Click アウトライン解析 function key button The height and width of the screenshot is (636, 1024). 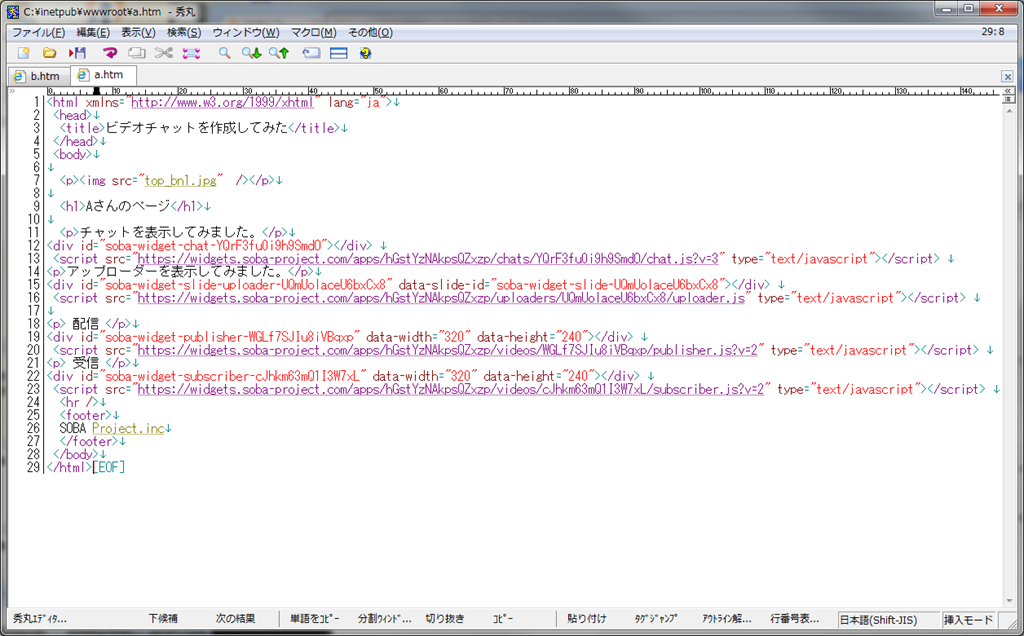click(726, 618)
